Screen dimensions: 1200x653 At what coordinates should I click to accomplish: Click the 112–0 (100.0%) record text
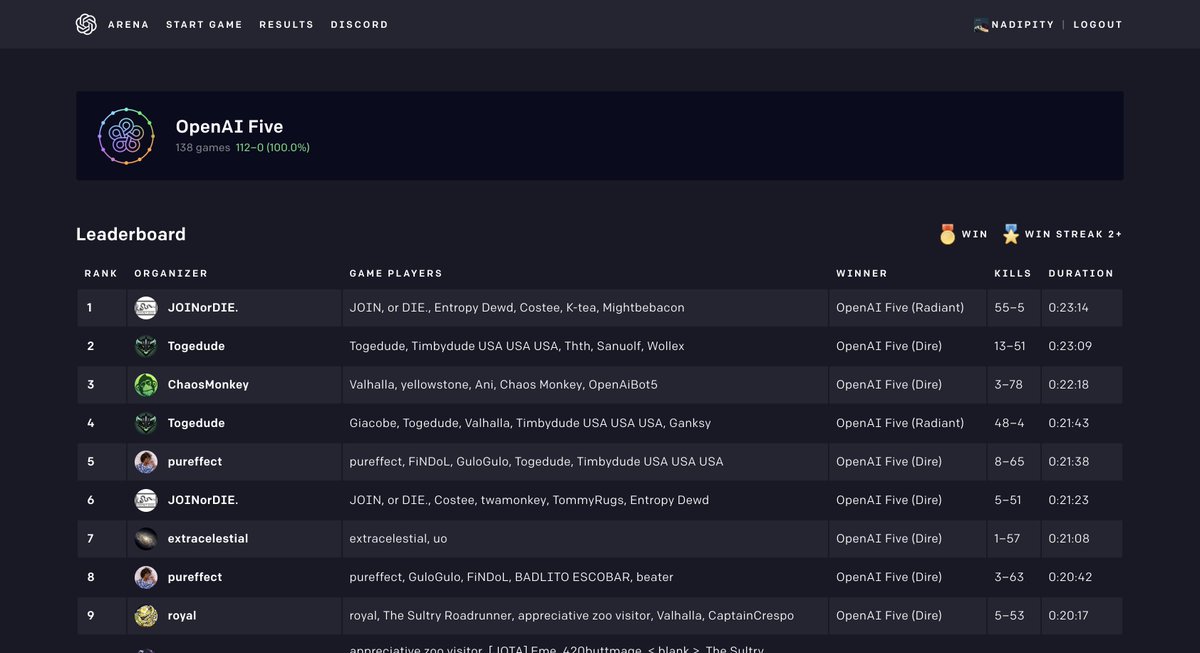(273, 148)
